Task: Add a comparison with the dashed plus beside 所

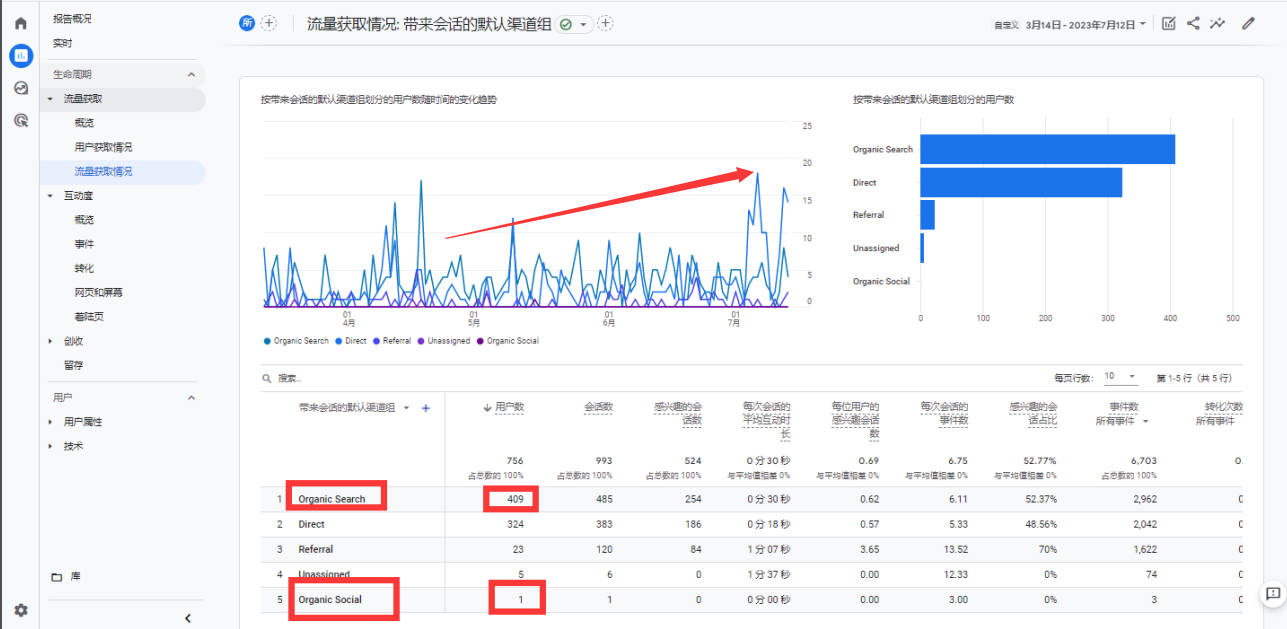Action: point(269,23)
